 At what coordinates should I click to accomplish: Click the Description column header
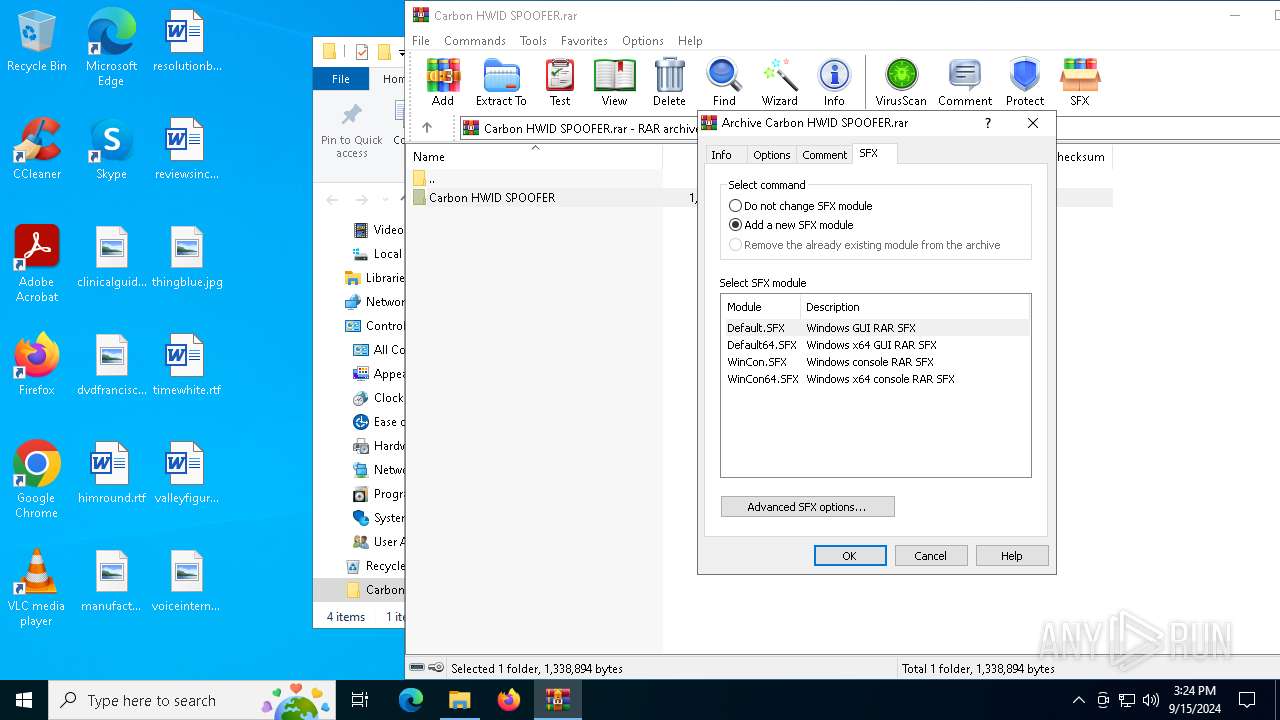[x=915, y=307]
